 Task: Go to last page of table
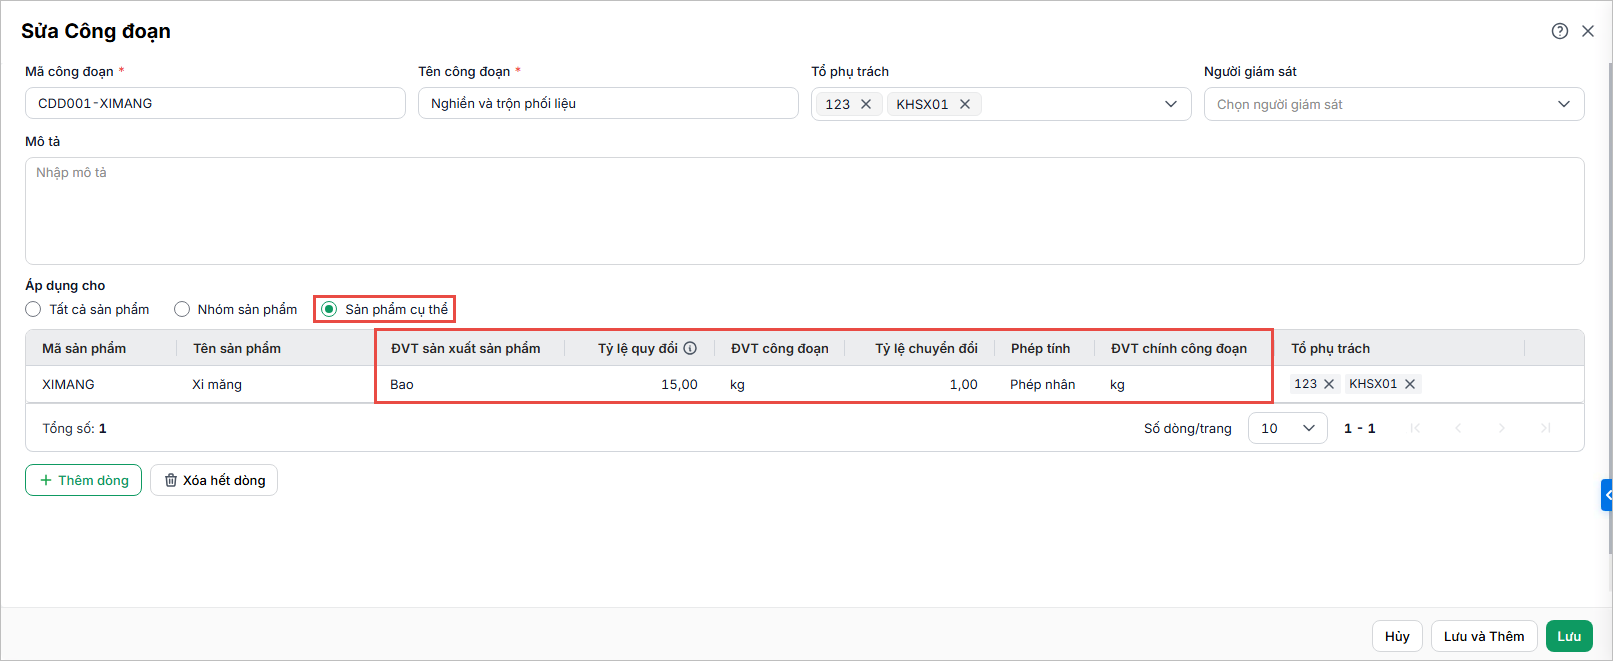point(1545,428)
